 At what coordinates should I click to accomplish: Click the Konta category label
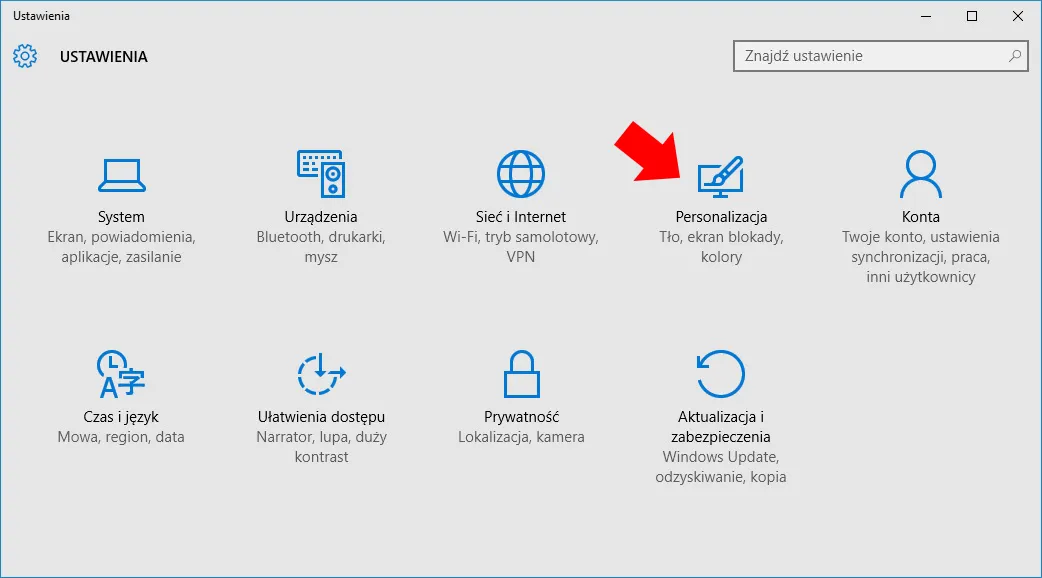click(920, 217)
